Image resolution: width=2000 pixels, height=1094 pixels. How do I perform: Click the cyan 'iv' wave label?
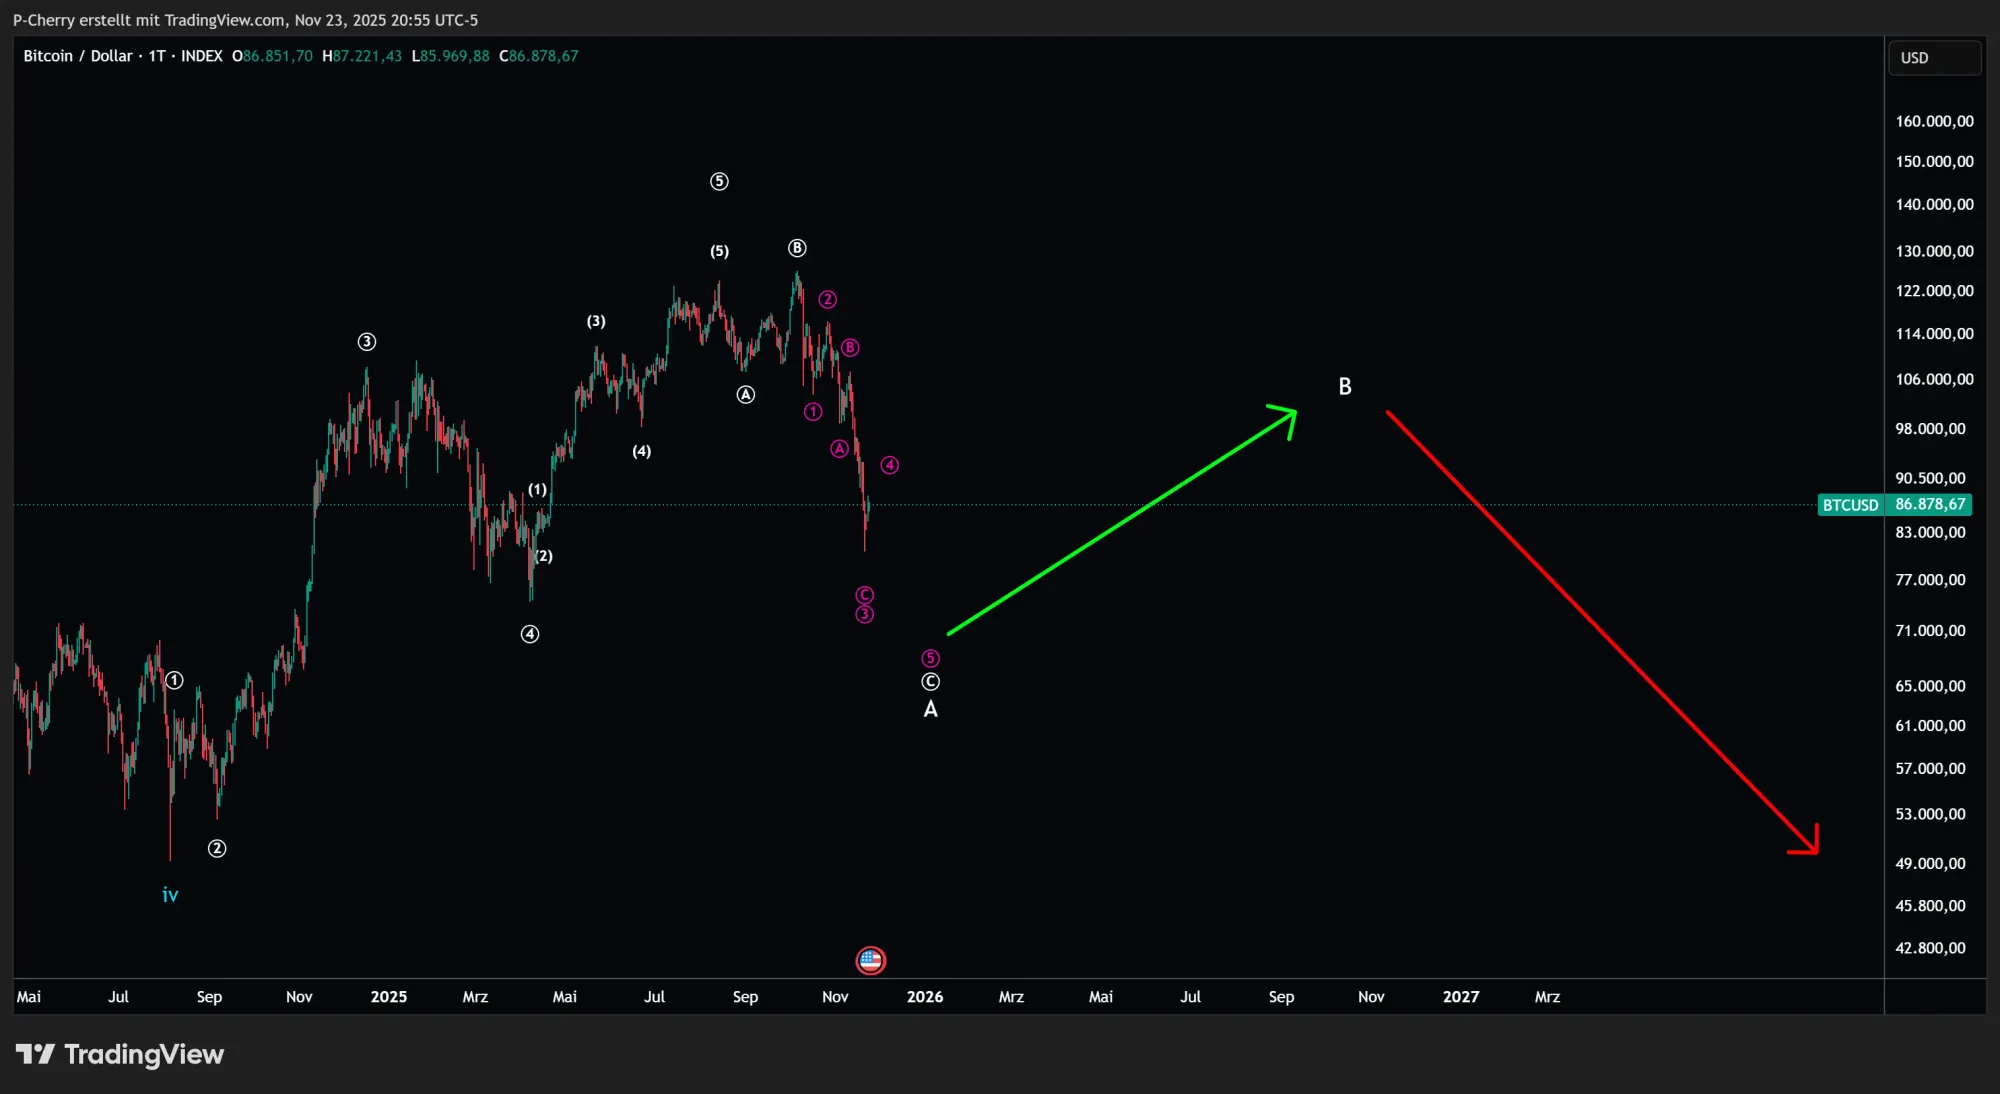(170, 894)
